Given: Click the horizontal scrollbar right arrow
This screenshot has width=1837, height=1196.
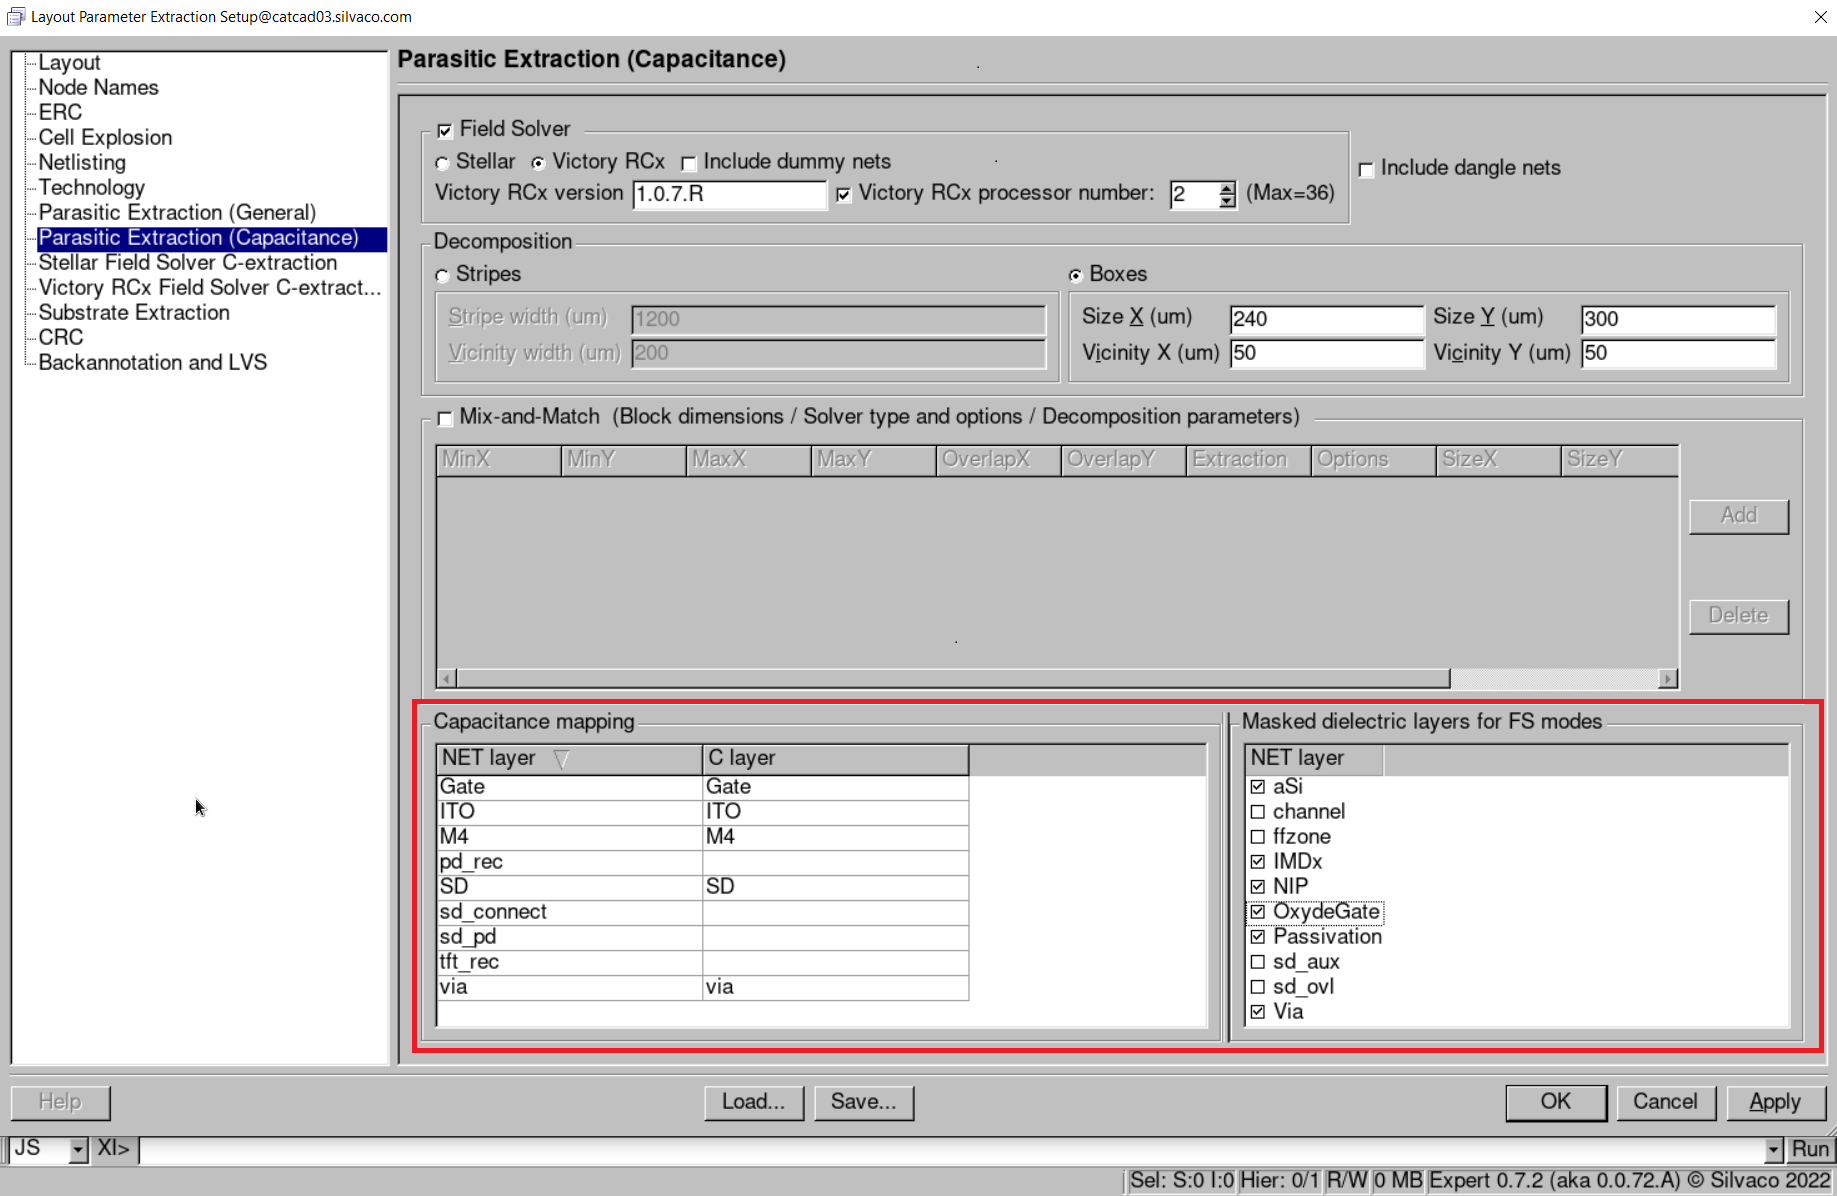Looking at the screenshot, I should (x=1666, y=679).
